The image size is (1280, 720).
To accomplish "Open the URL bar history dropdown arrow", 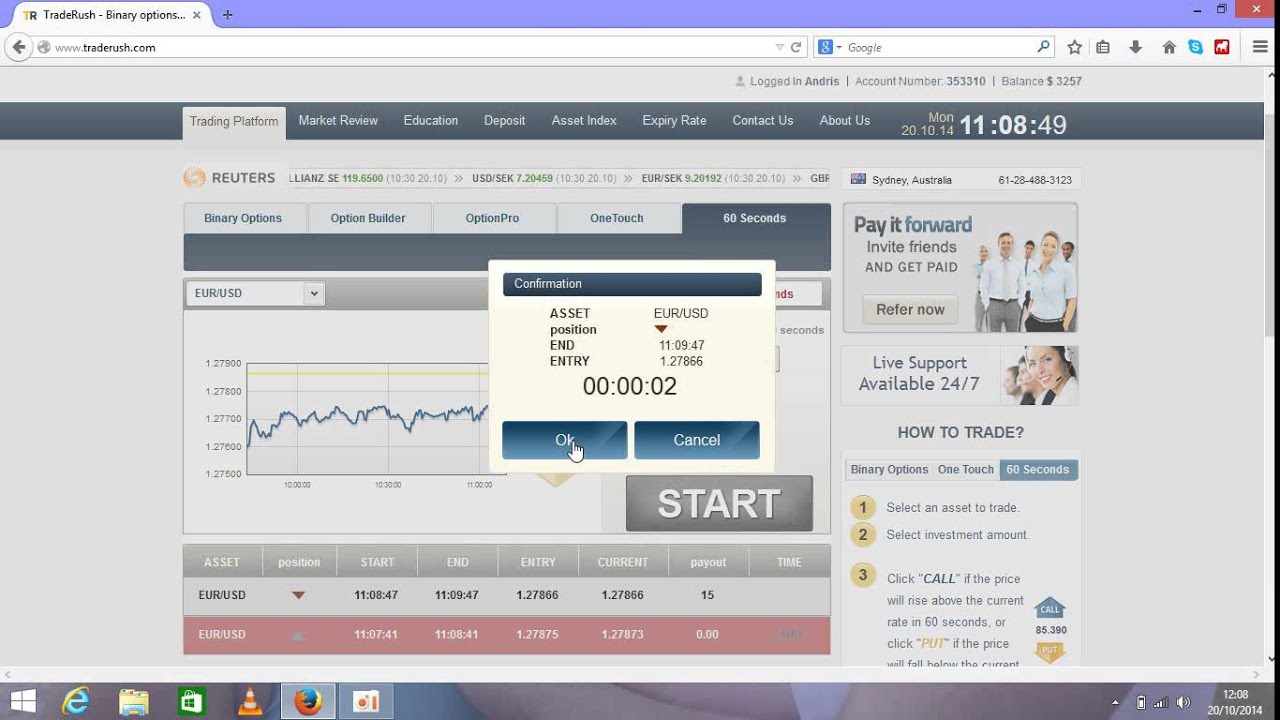I will tap(780, 47).
